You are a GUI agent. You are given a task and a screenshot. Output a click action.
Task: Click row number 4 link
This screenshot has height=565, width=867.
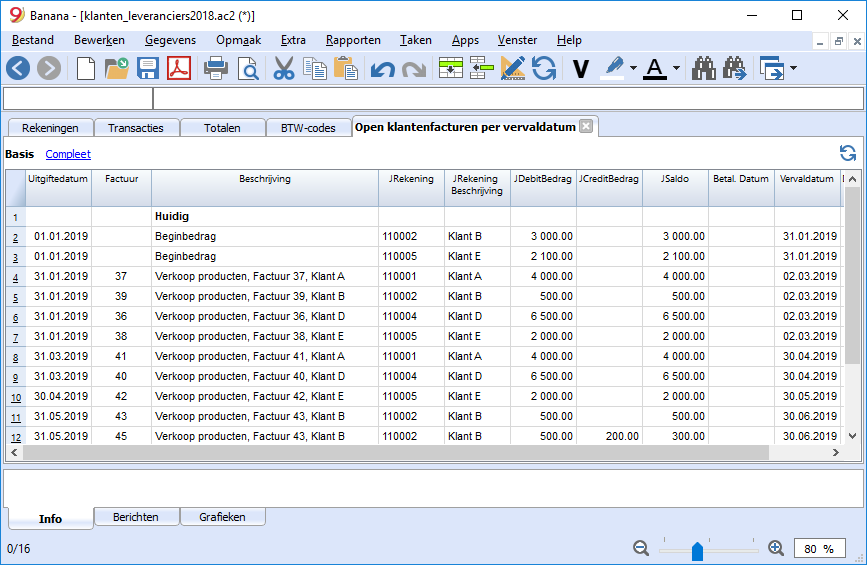[x=15, y=278]
